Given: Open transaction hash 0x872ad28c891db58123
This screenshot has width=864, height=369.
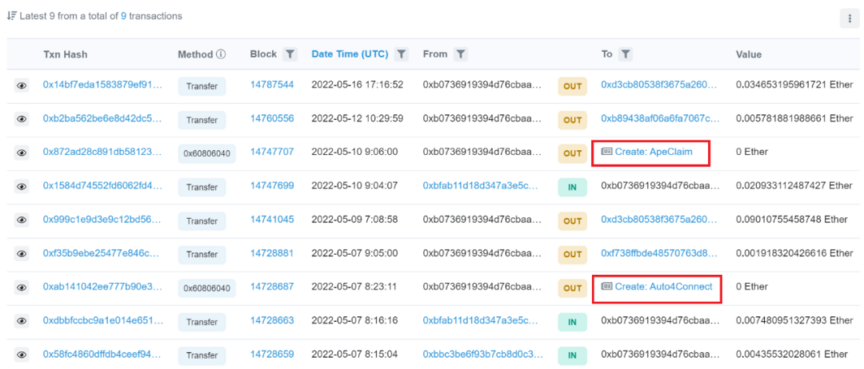Looking at the screenshot, I should 103,152.
